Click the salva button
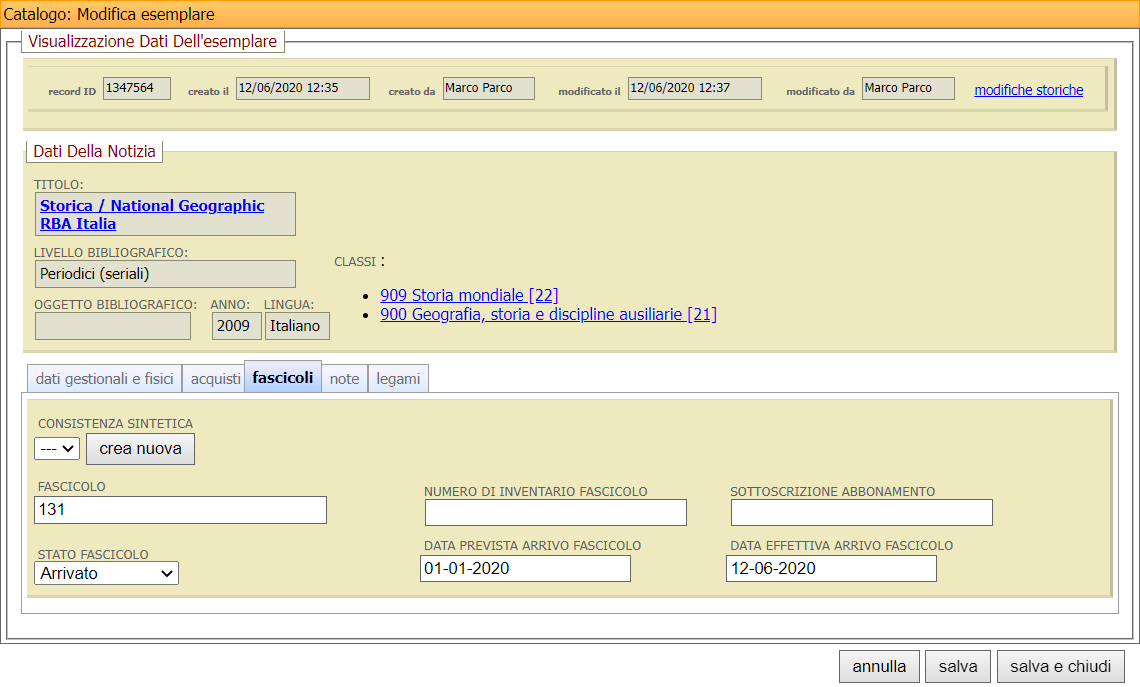 tap(957, 667)
